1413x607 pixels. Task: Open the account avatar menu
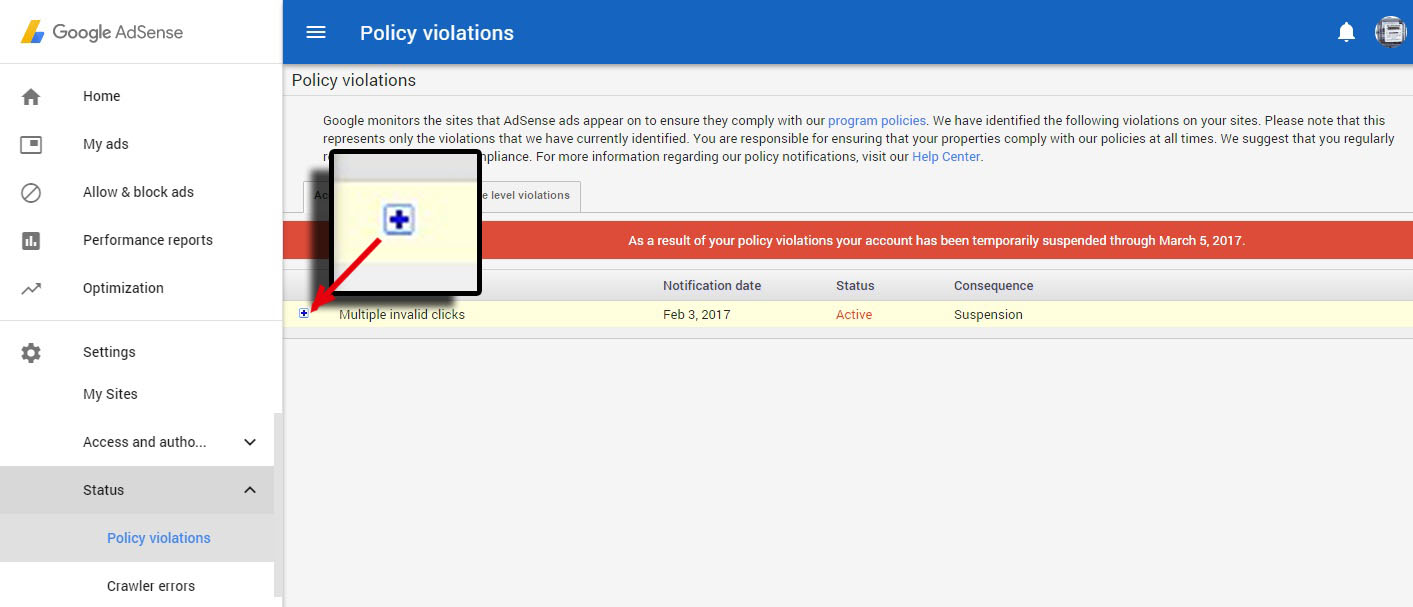click(x=1390, y=32)
